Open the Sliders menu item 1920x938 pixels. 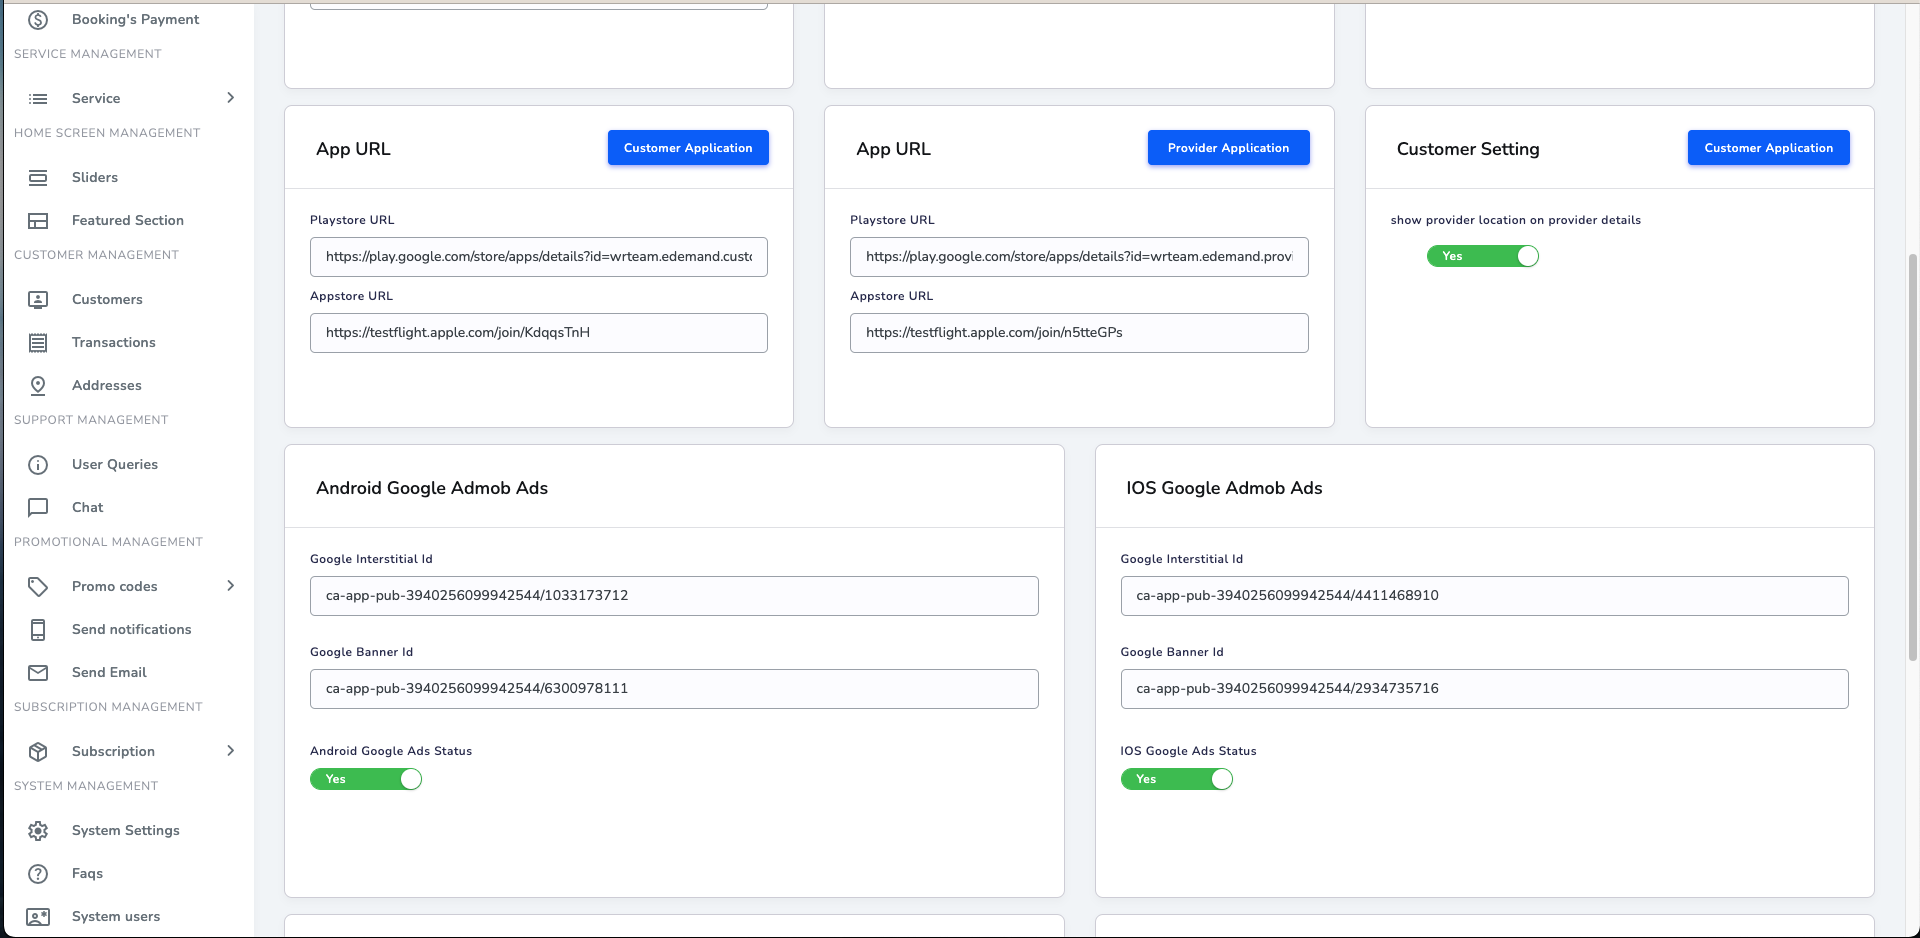click(95, 177)
